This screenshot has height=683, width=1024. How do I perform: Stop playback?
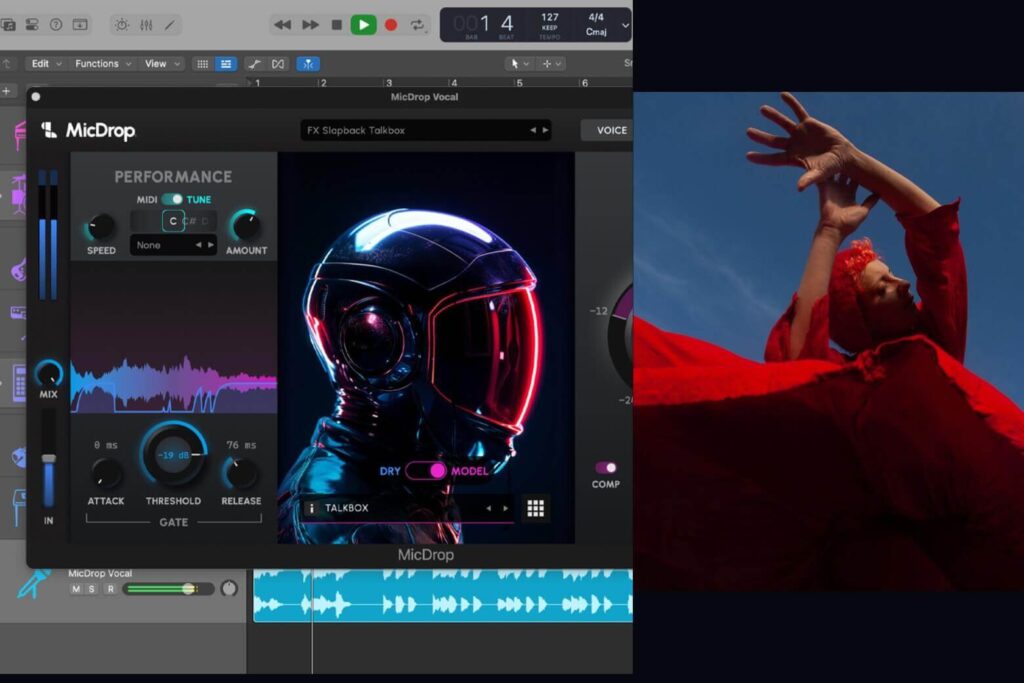(337, 25)
